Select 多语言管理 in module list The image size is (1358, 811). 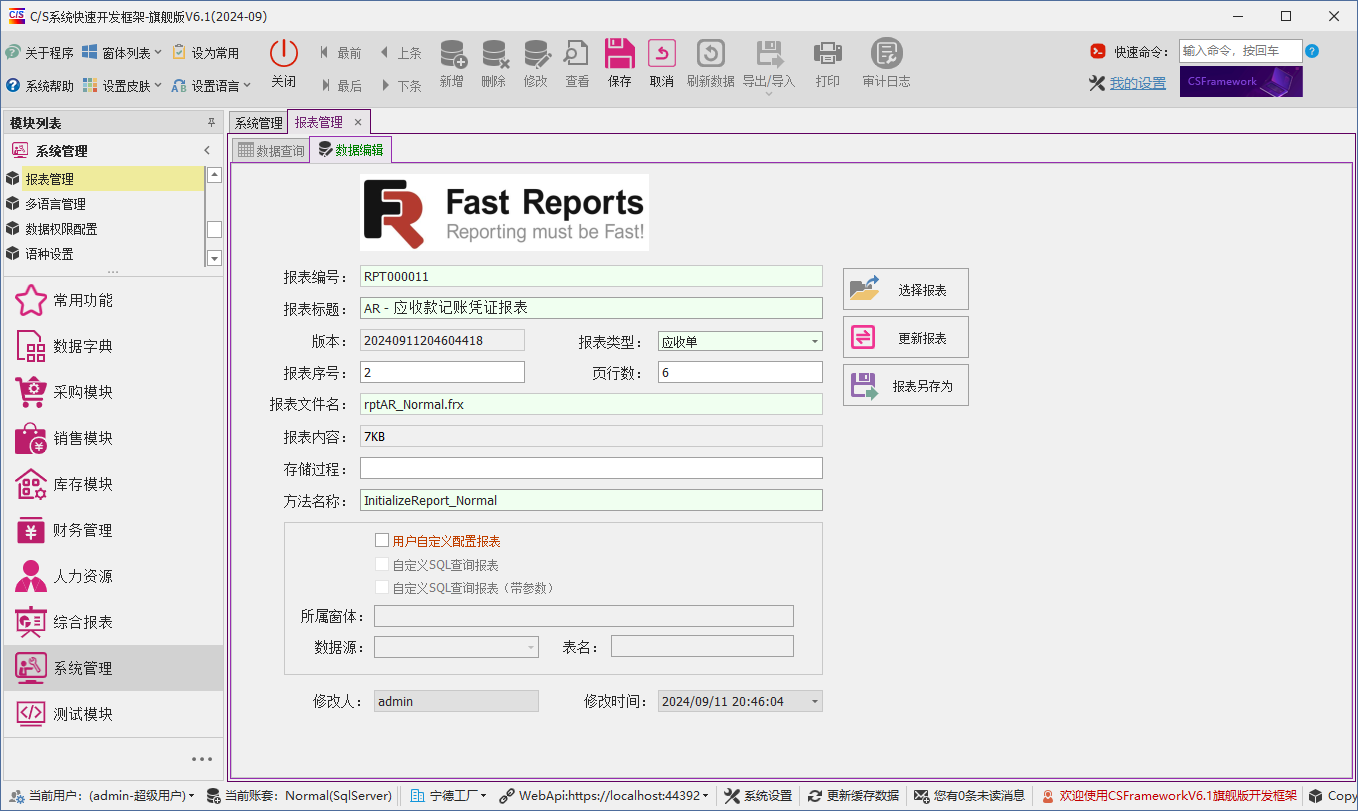104,204
